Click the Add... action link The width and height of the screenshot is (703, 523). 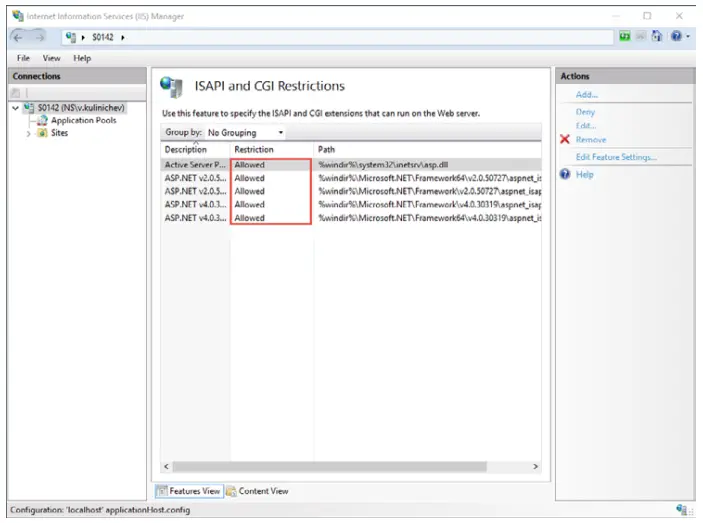pos(587,95)
